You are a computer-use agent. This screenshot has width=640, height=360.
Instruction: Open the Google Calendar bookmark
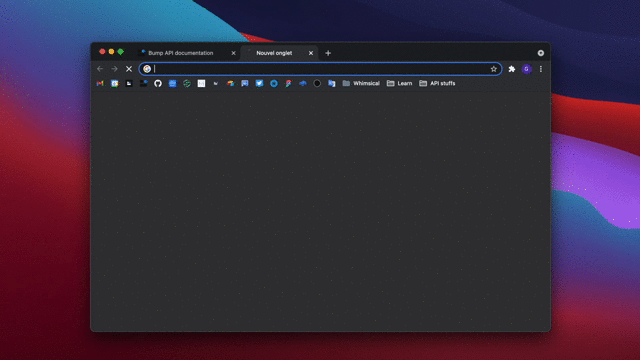coord(115,83)
